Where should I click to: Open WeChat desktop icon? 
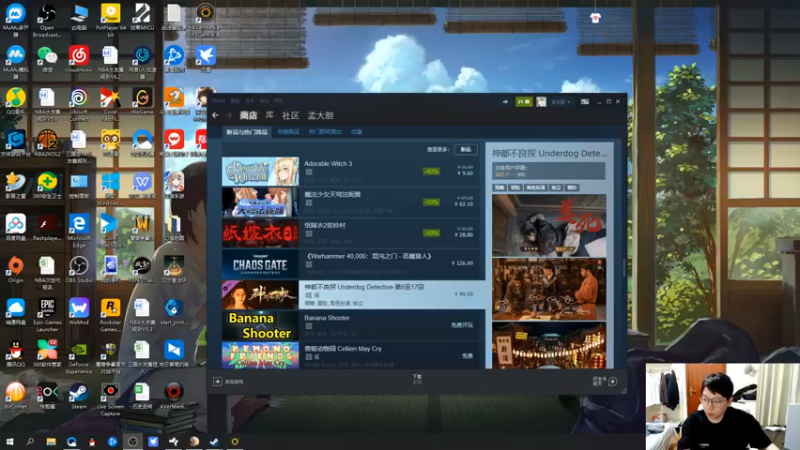pos(47,59)
